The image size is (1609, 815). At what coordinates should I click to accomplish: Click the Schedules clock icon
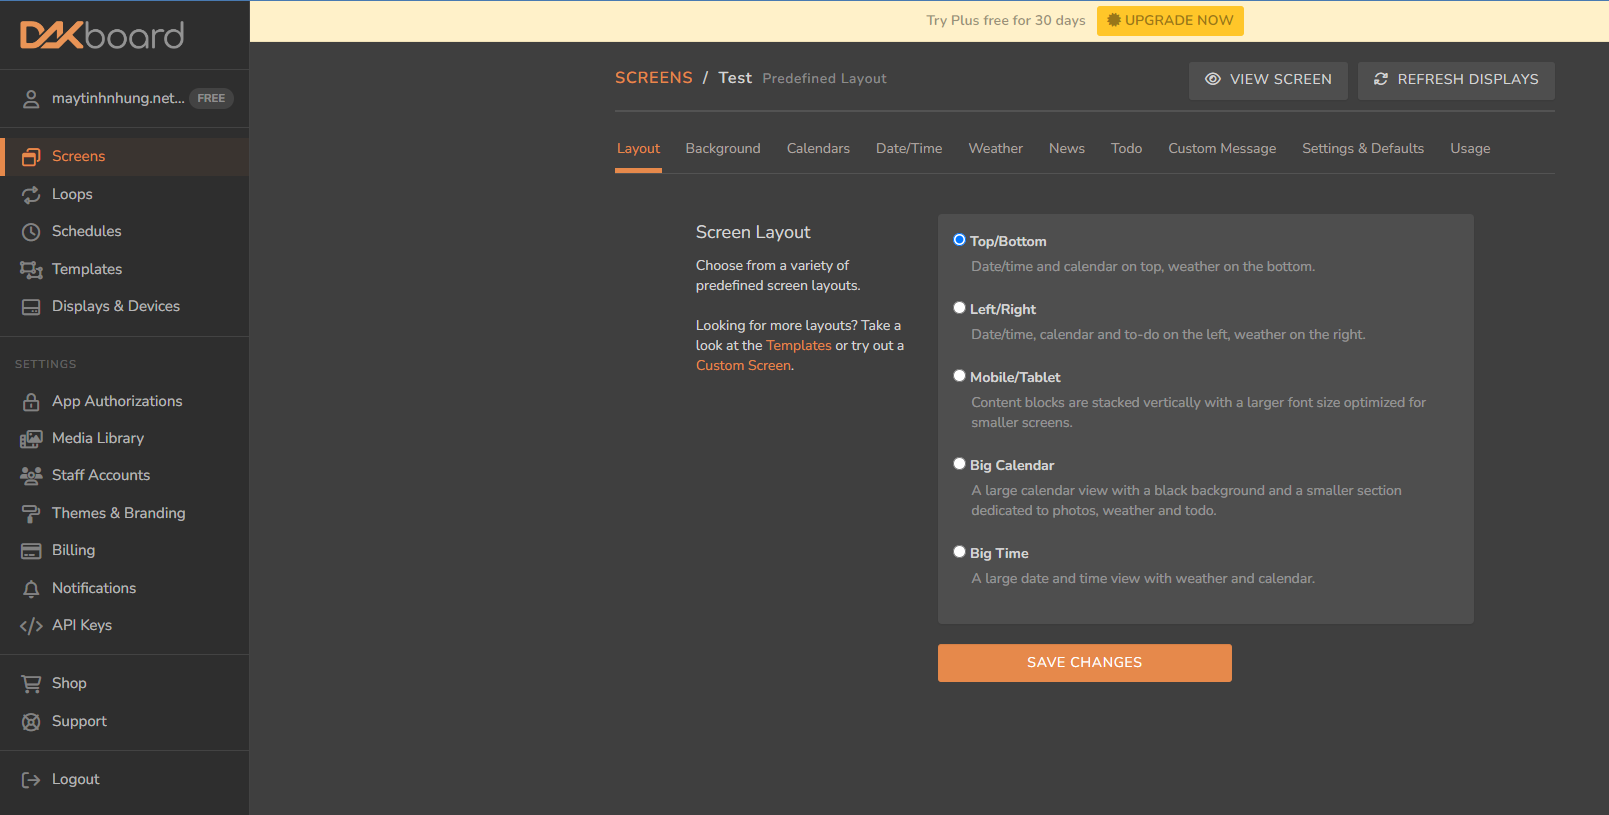(x=31, y=231)
